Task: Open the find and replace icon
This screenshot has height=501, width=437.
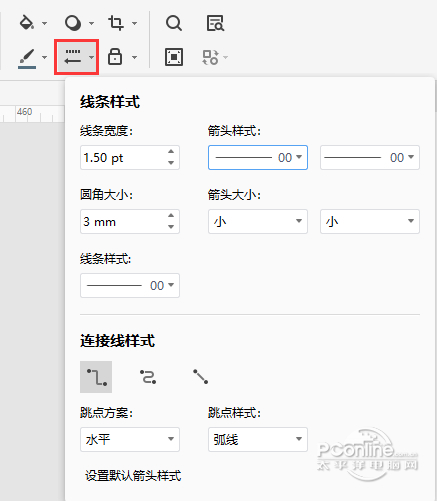Action: 215,23
